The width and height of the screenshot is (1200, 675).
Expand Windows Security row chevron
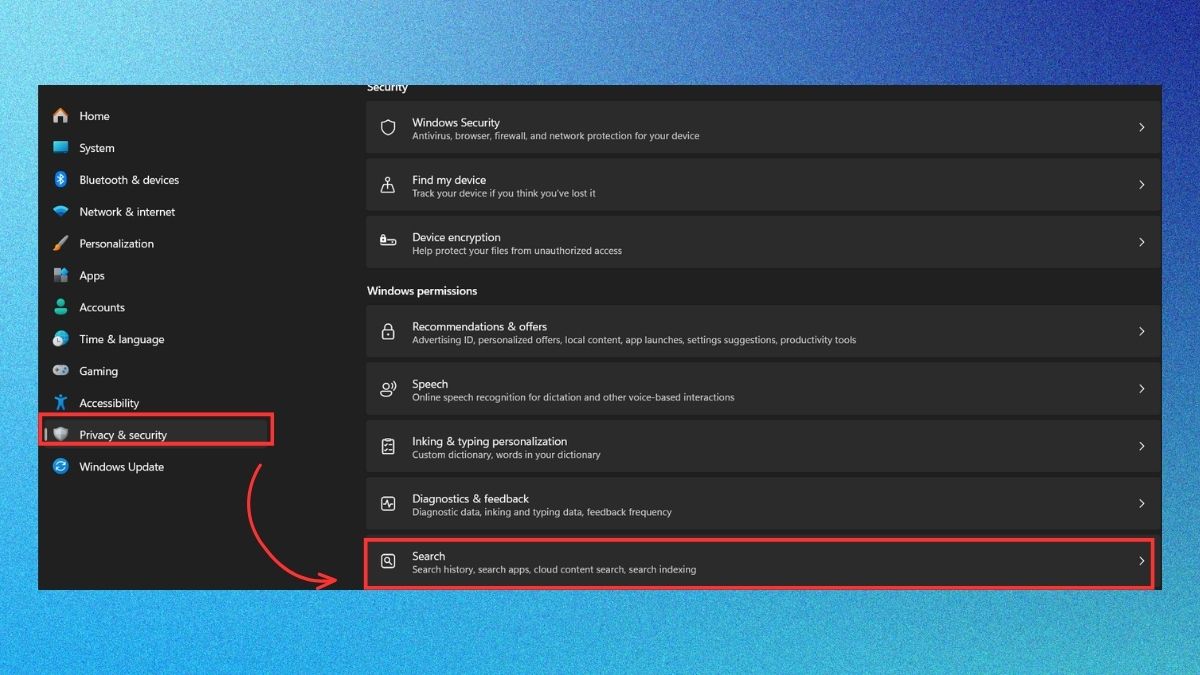coord(1141,128)
